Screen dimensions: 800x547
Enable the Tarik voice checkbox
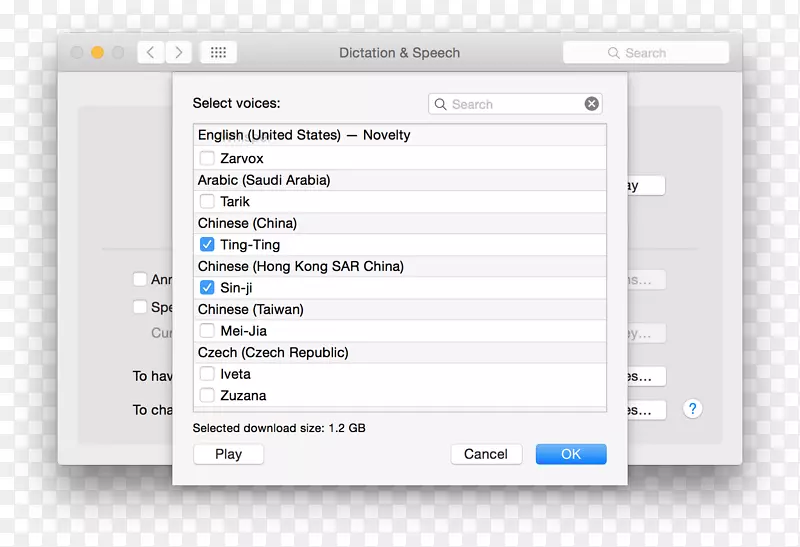point(207,202)
